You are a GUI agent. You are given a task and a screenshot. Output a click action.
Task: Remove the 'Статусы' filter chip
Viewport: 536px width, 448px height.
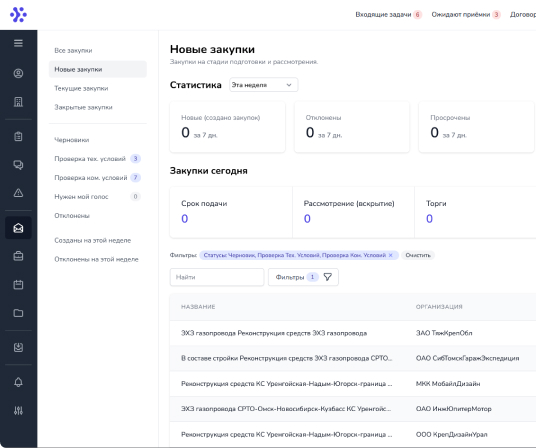pyautogui.click(x=391, y=255)
